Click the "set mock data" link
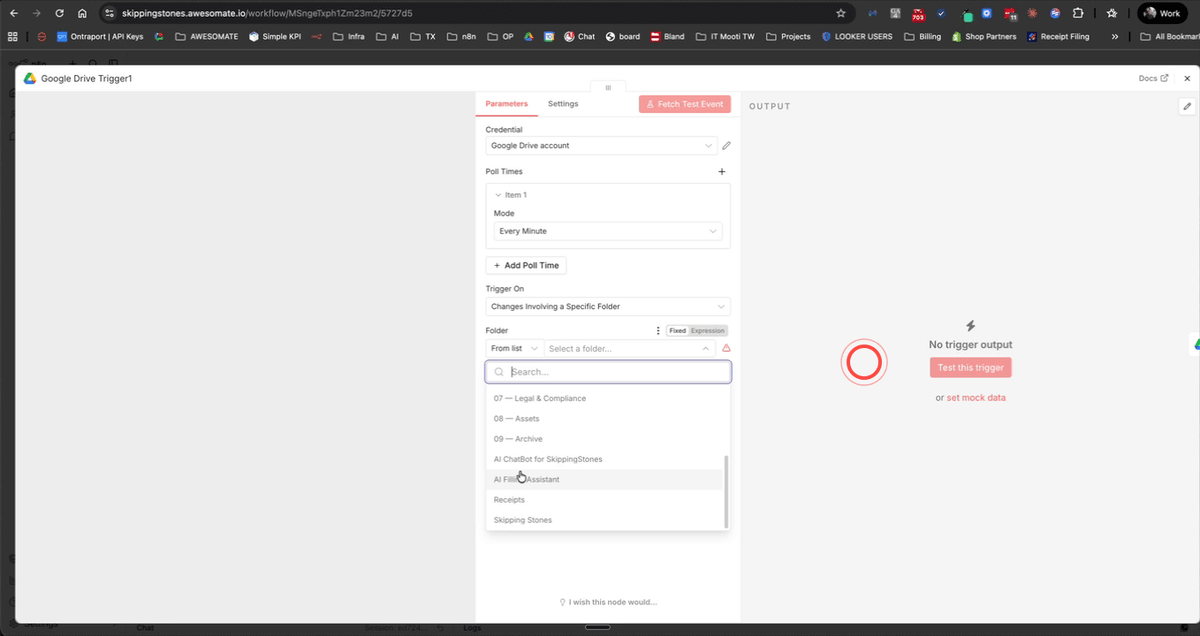 tap(975, 397)
